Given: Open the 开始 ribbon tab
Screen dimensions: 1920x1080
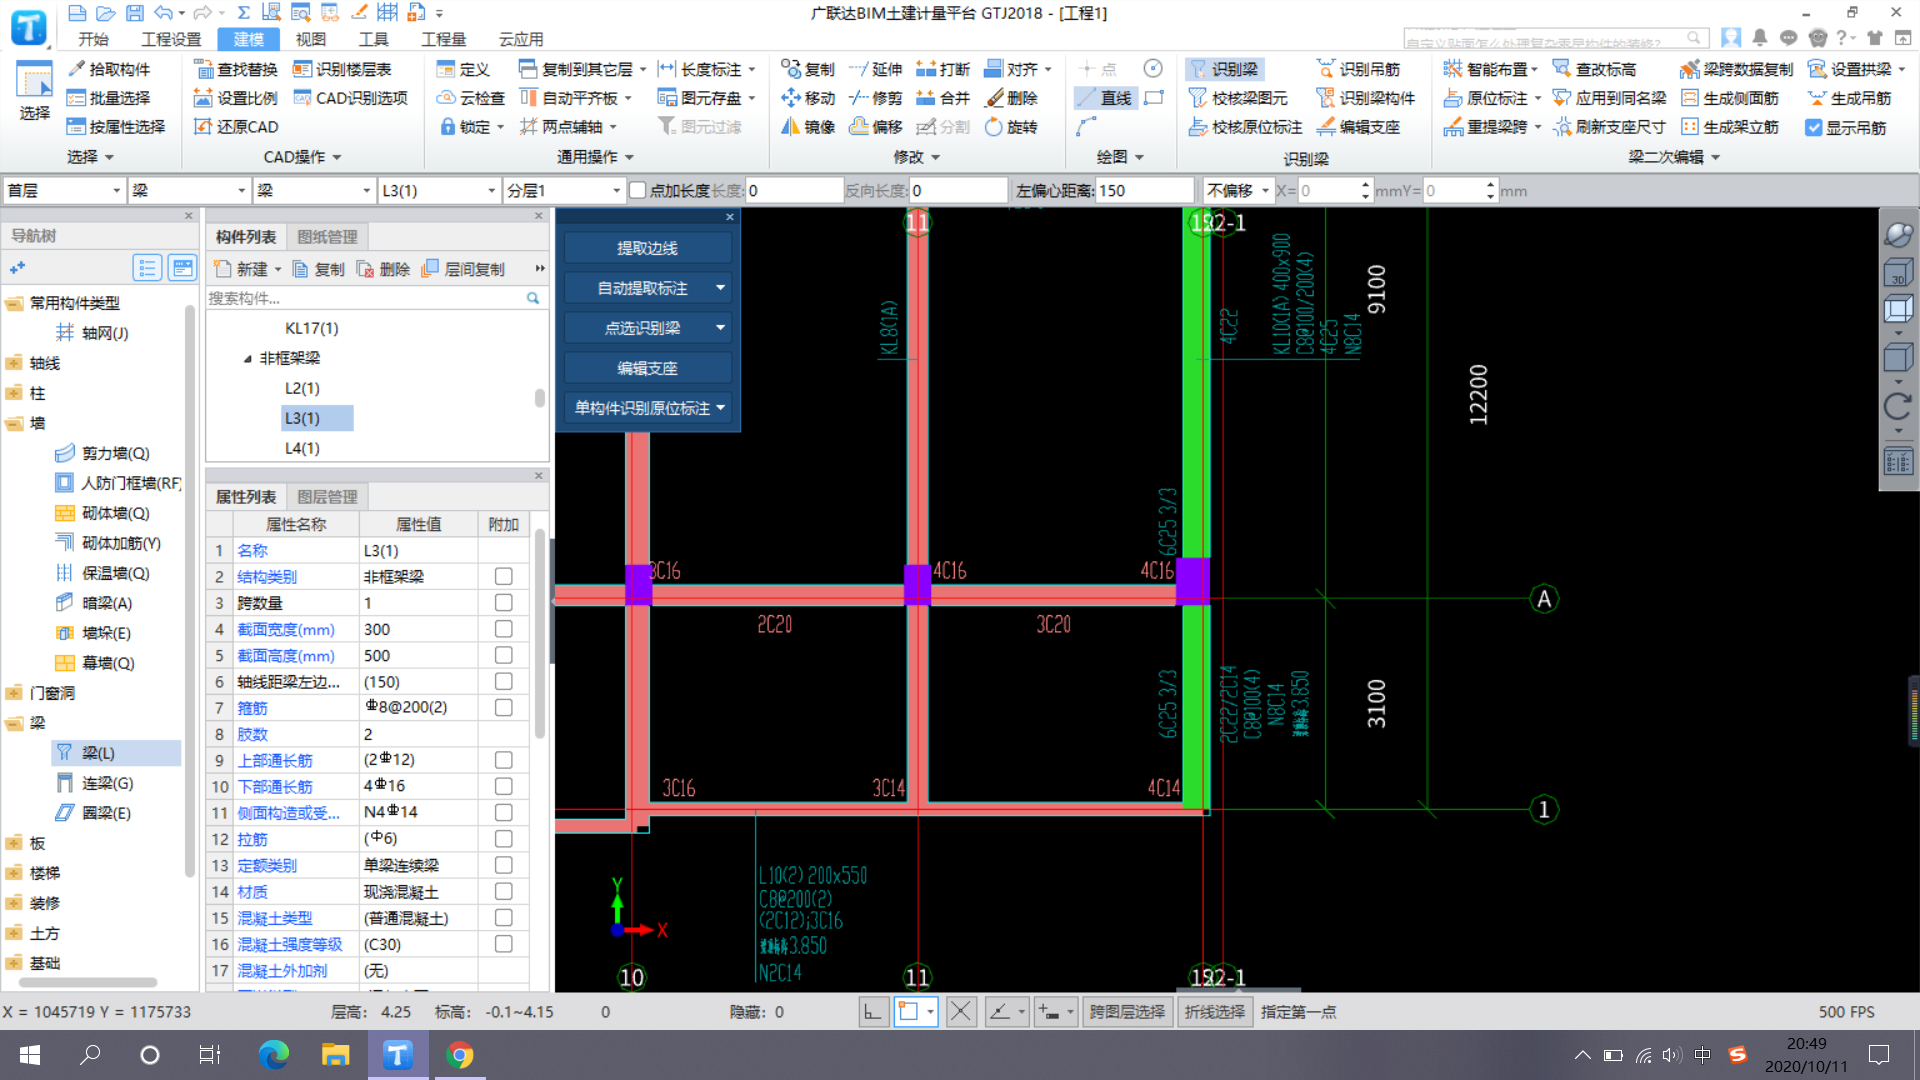Looking at the screenshot, I should coord(93,39).
